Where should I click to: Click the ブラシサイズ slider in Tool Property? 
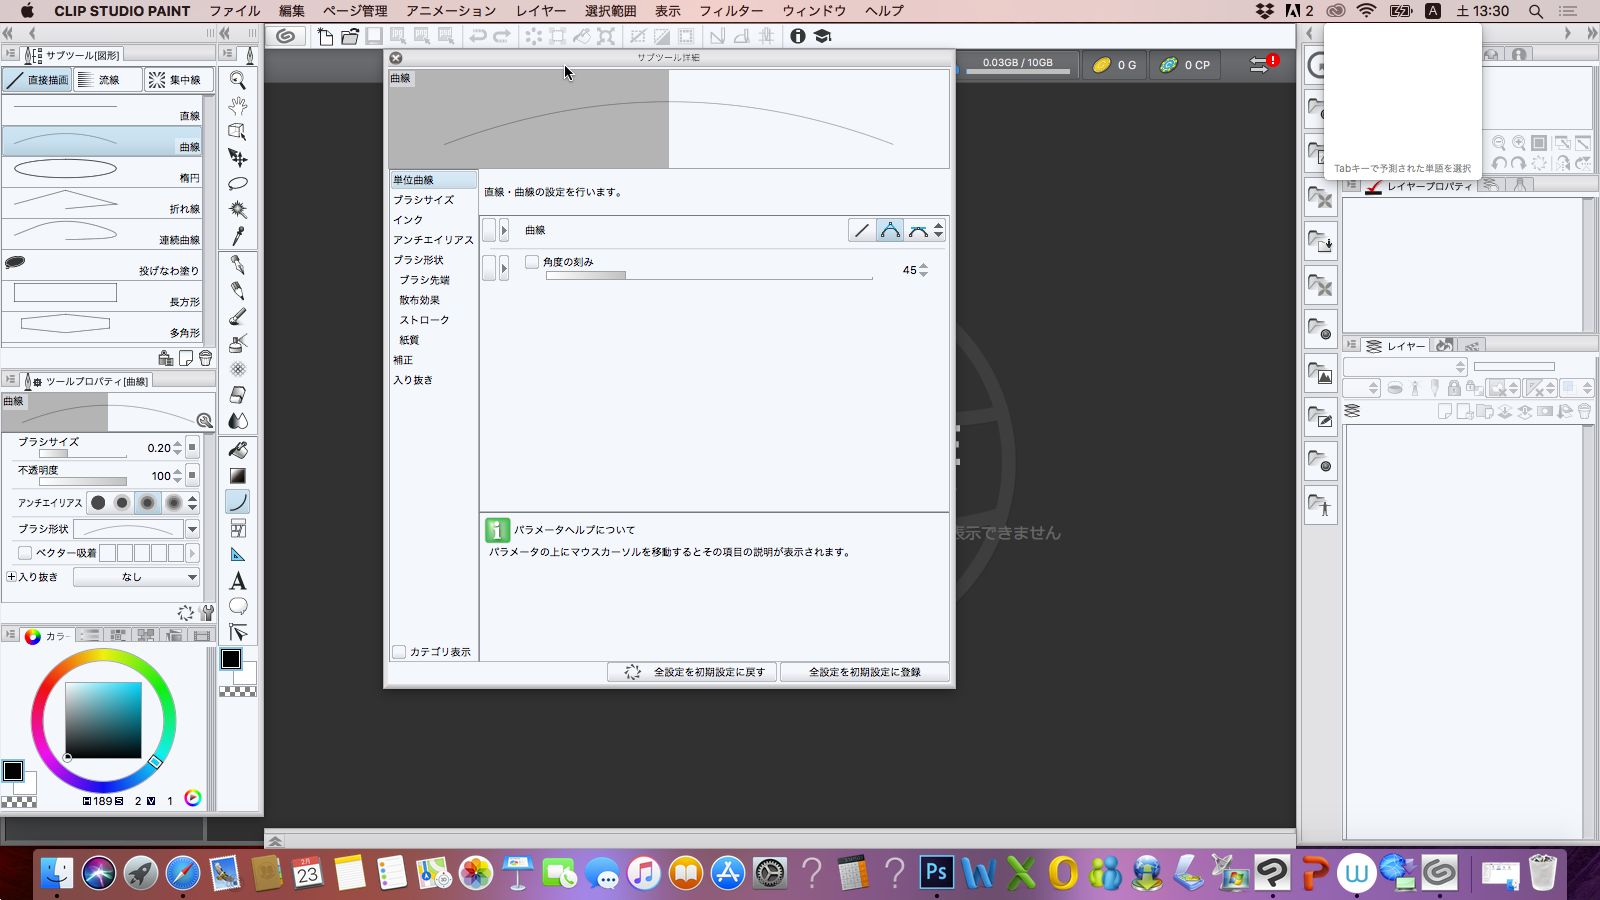pyautogui.click(x=82, y=454)
